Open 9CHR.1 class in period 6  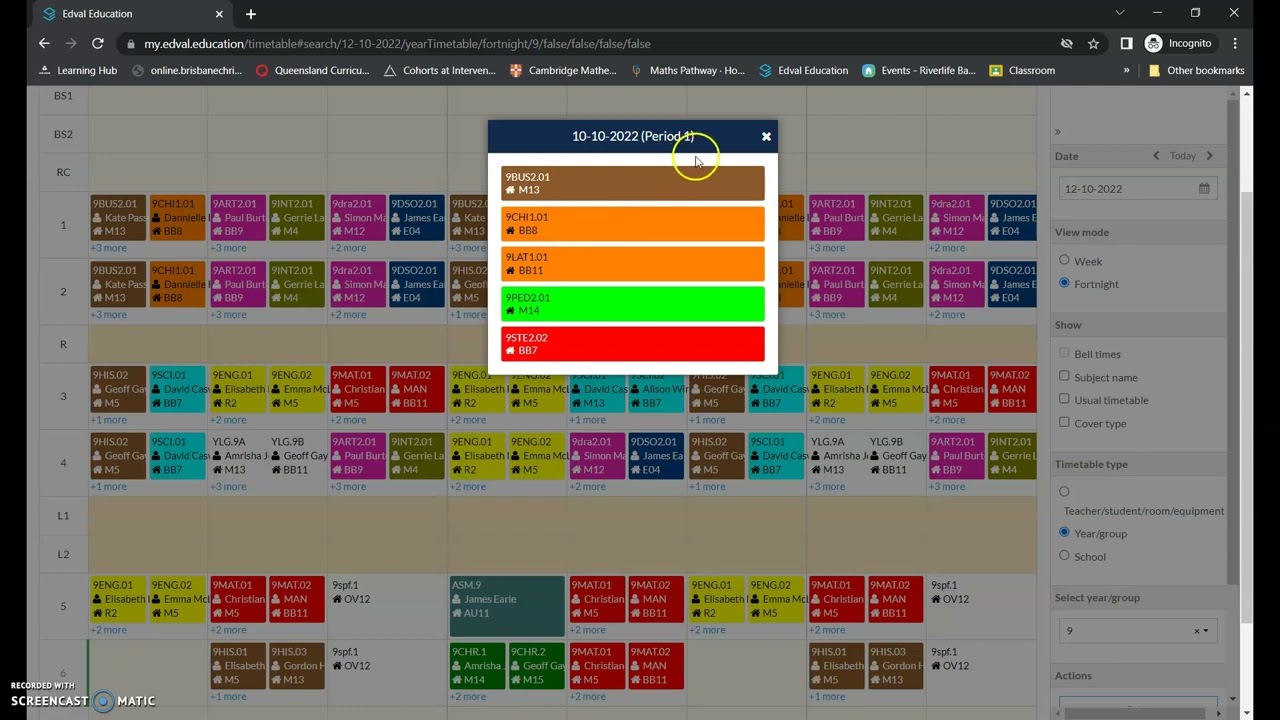click(x=477, y=666)
